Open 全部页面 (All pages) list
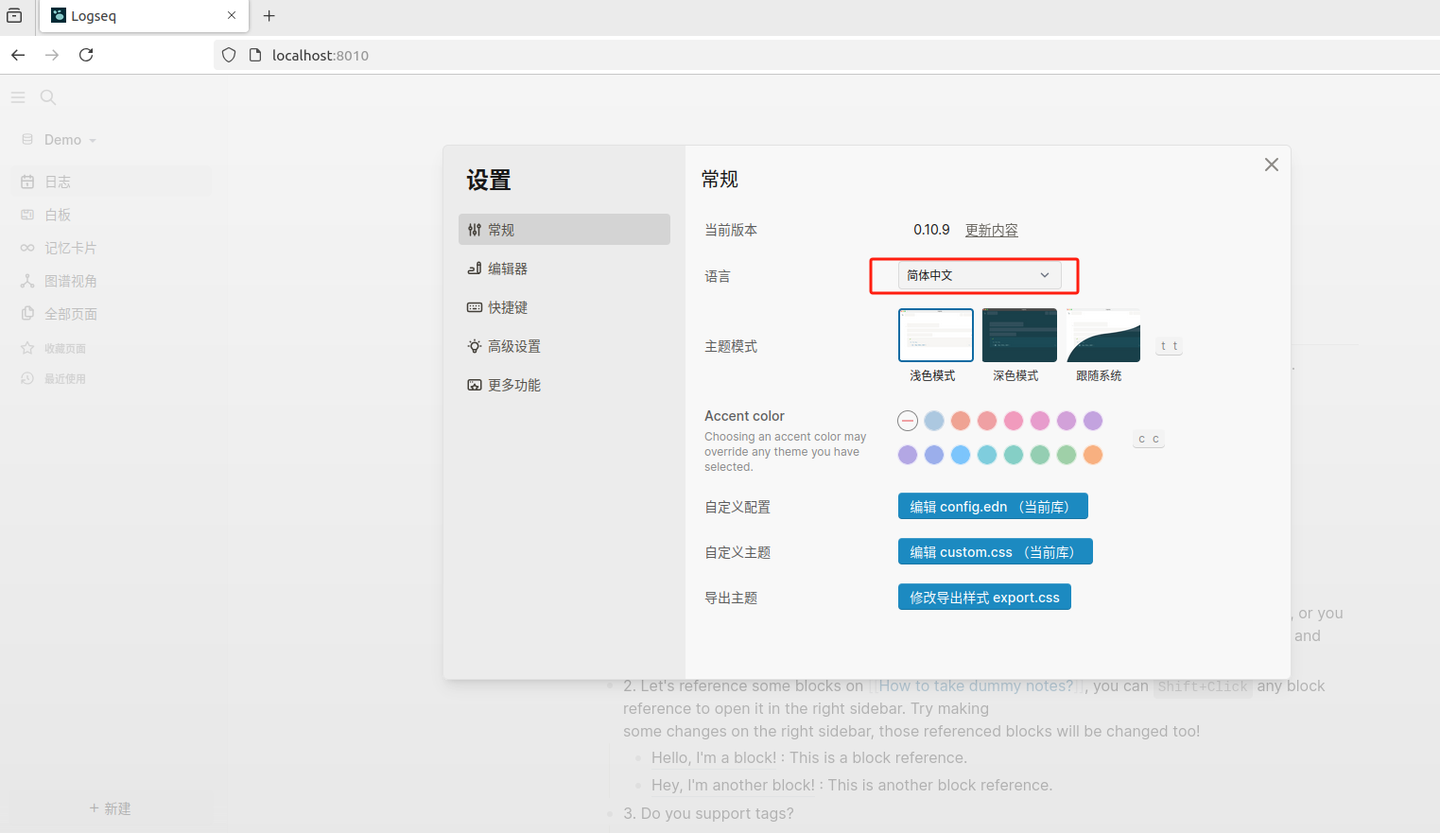 70,313
